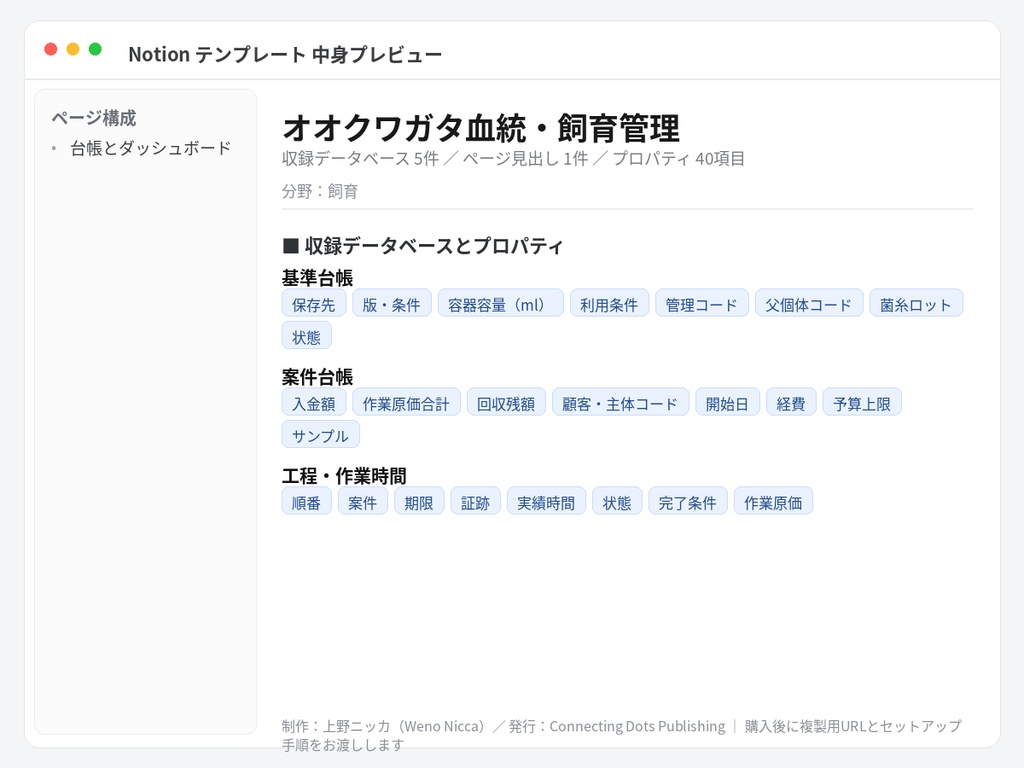
Task: Select the 容器容量（ml） property tag
Action: click(500, 303)
